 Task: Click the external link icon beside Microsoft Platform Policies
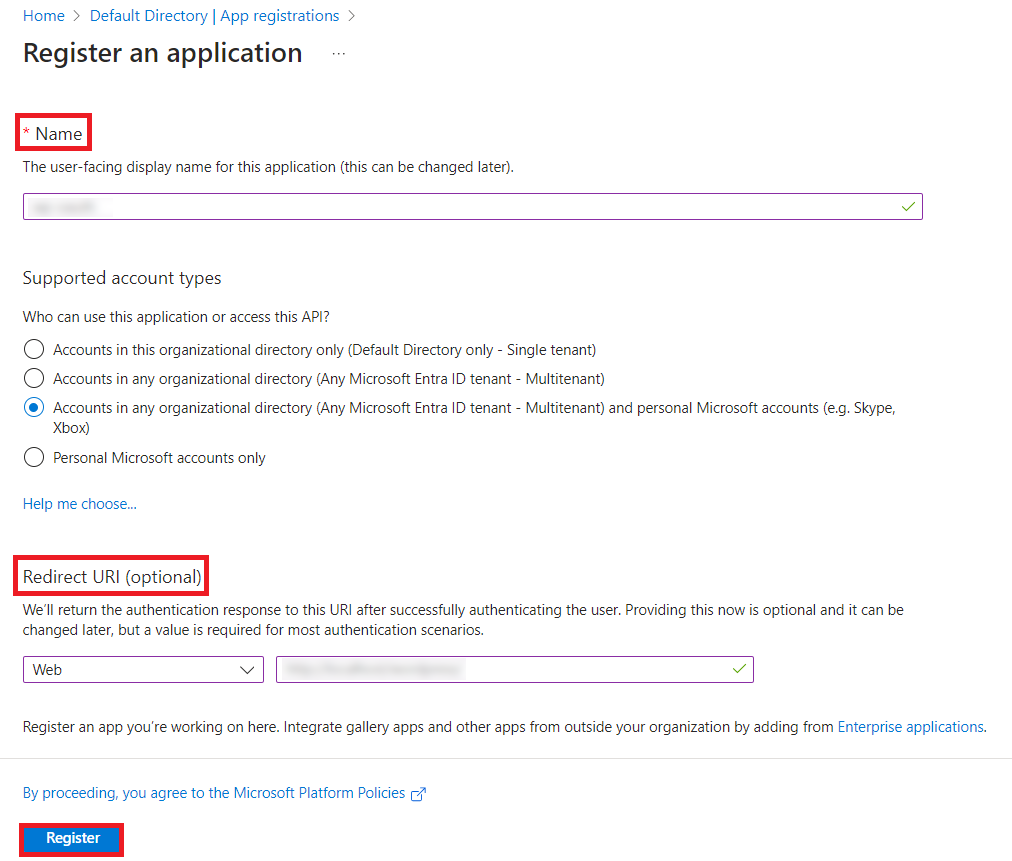coord(420,793)
